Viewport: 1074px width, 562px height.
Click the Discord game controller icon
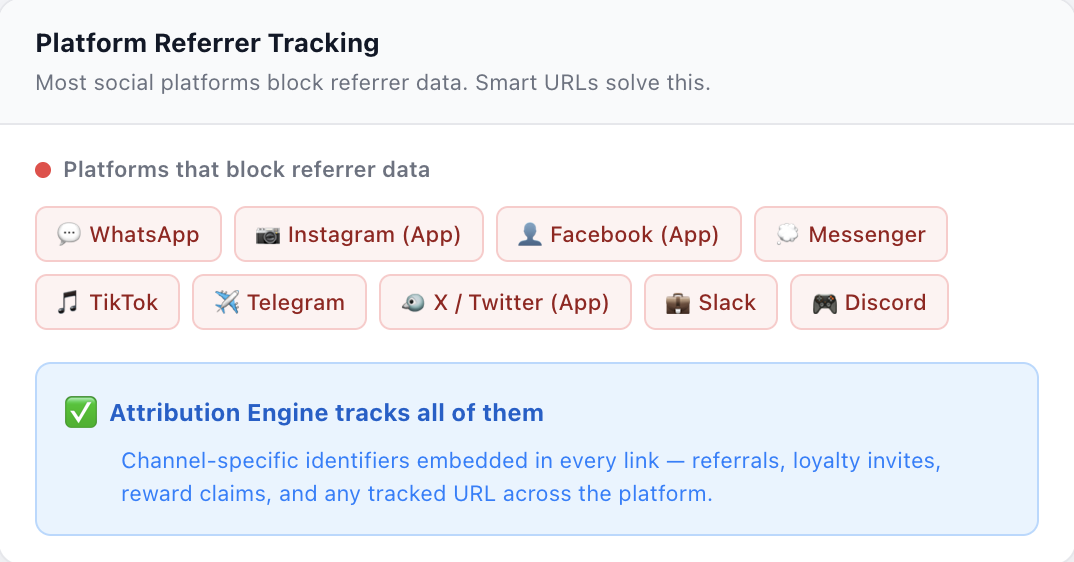click(x=824, y=303)
